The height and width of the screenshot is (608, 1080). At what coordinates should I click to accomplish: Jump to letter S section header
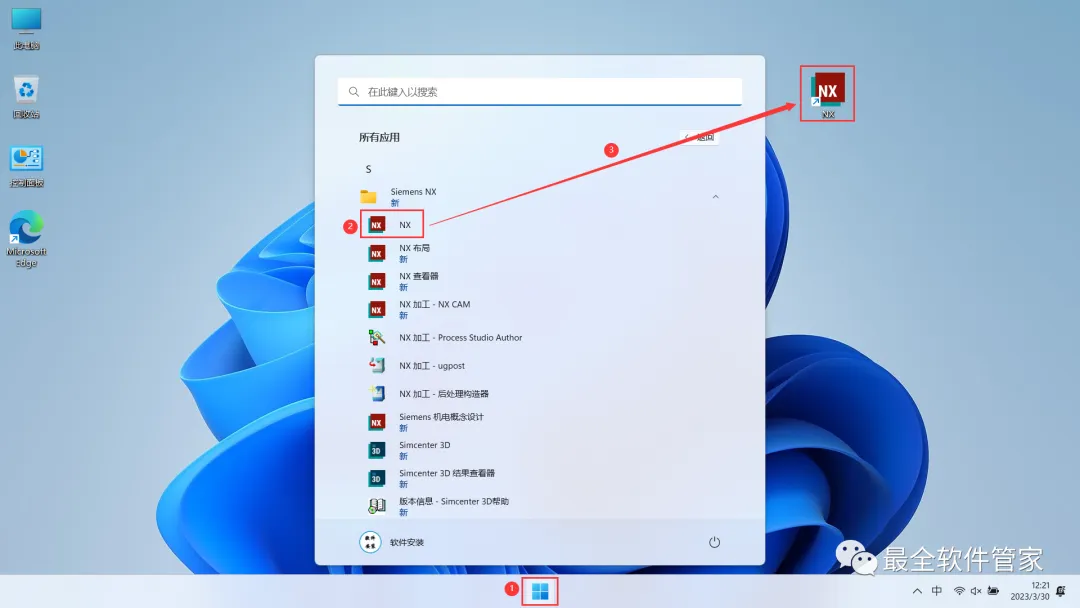[368, 169]
